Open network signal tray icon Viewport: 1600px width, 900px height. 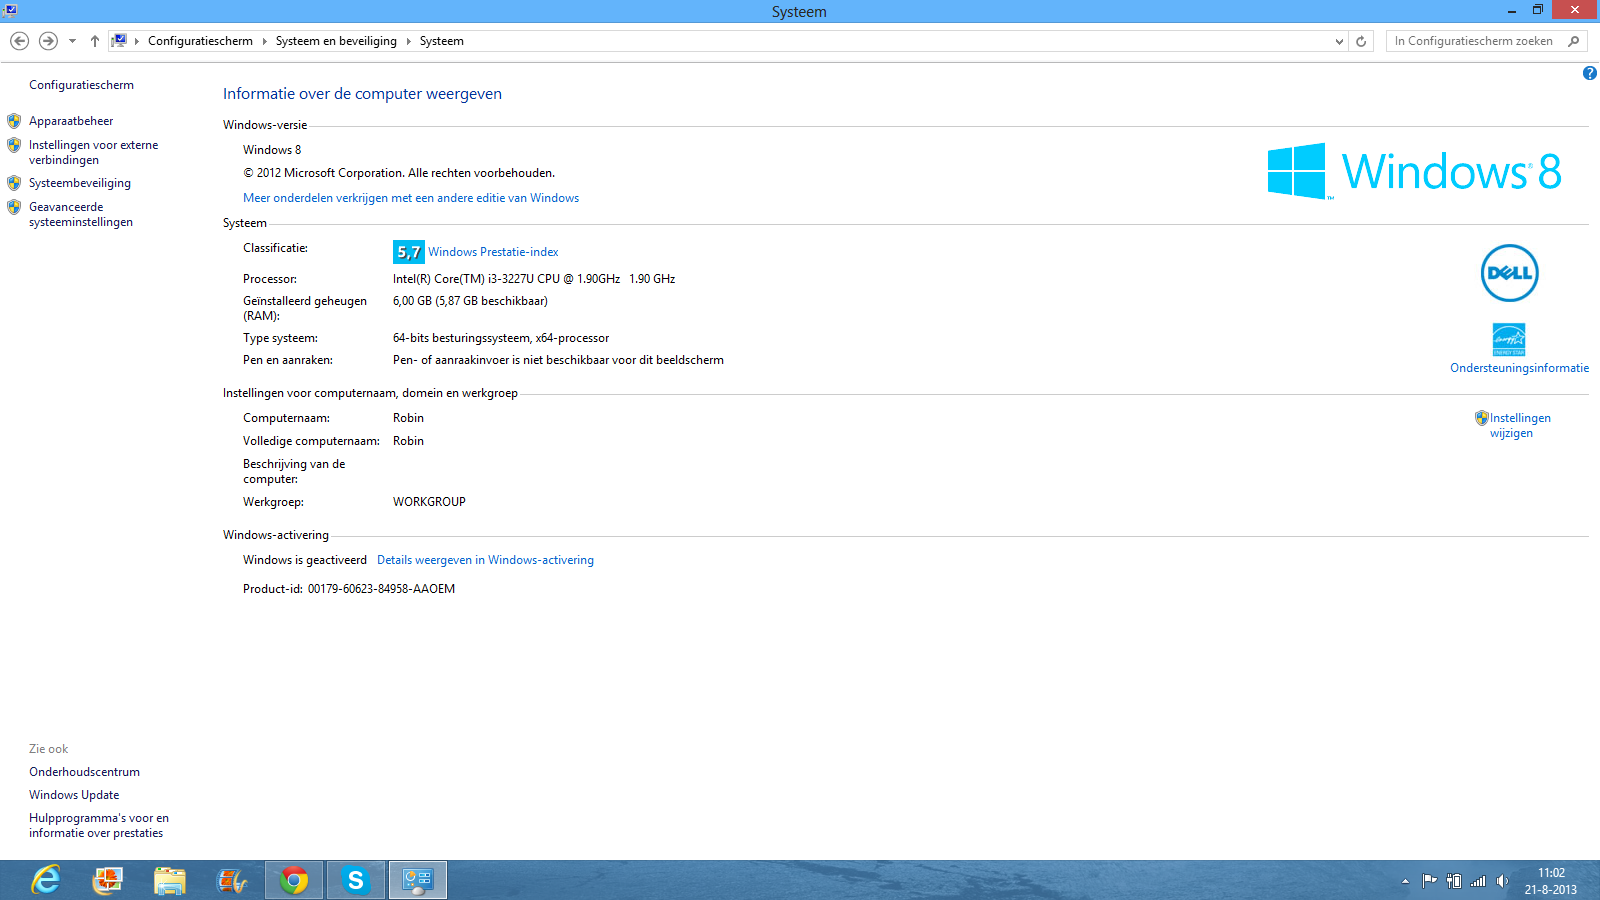pyautogui.click(x=1478, y=881)
